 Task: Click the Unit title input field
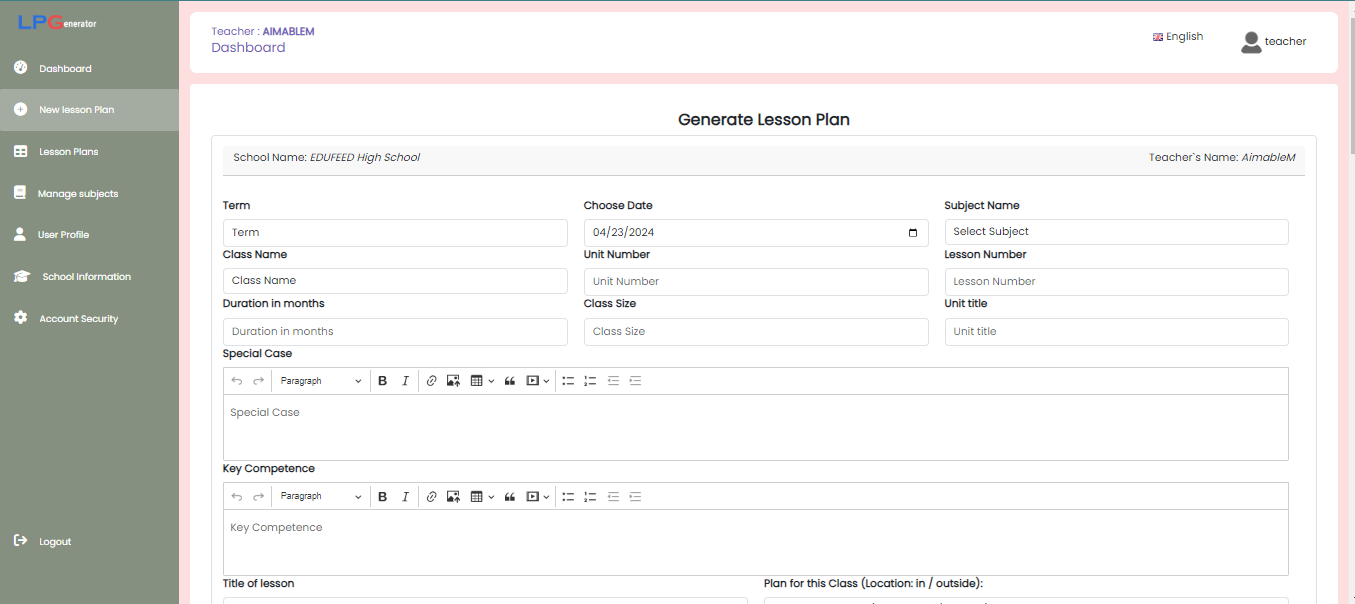1115,332
